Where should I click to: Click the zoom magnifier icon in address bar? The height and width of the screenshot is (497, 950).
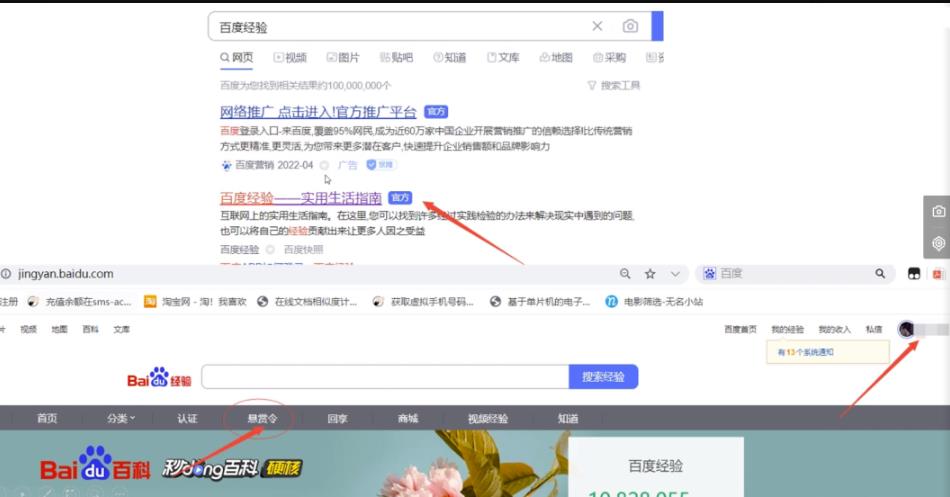click(x=625, y=273)
